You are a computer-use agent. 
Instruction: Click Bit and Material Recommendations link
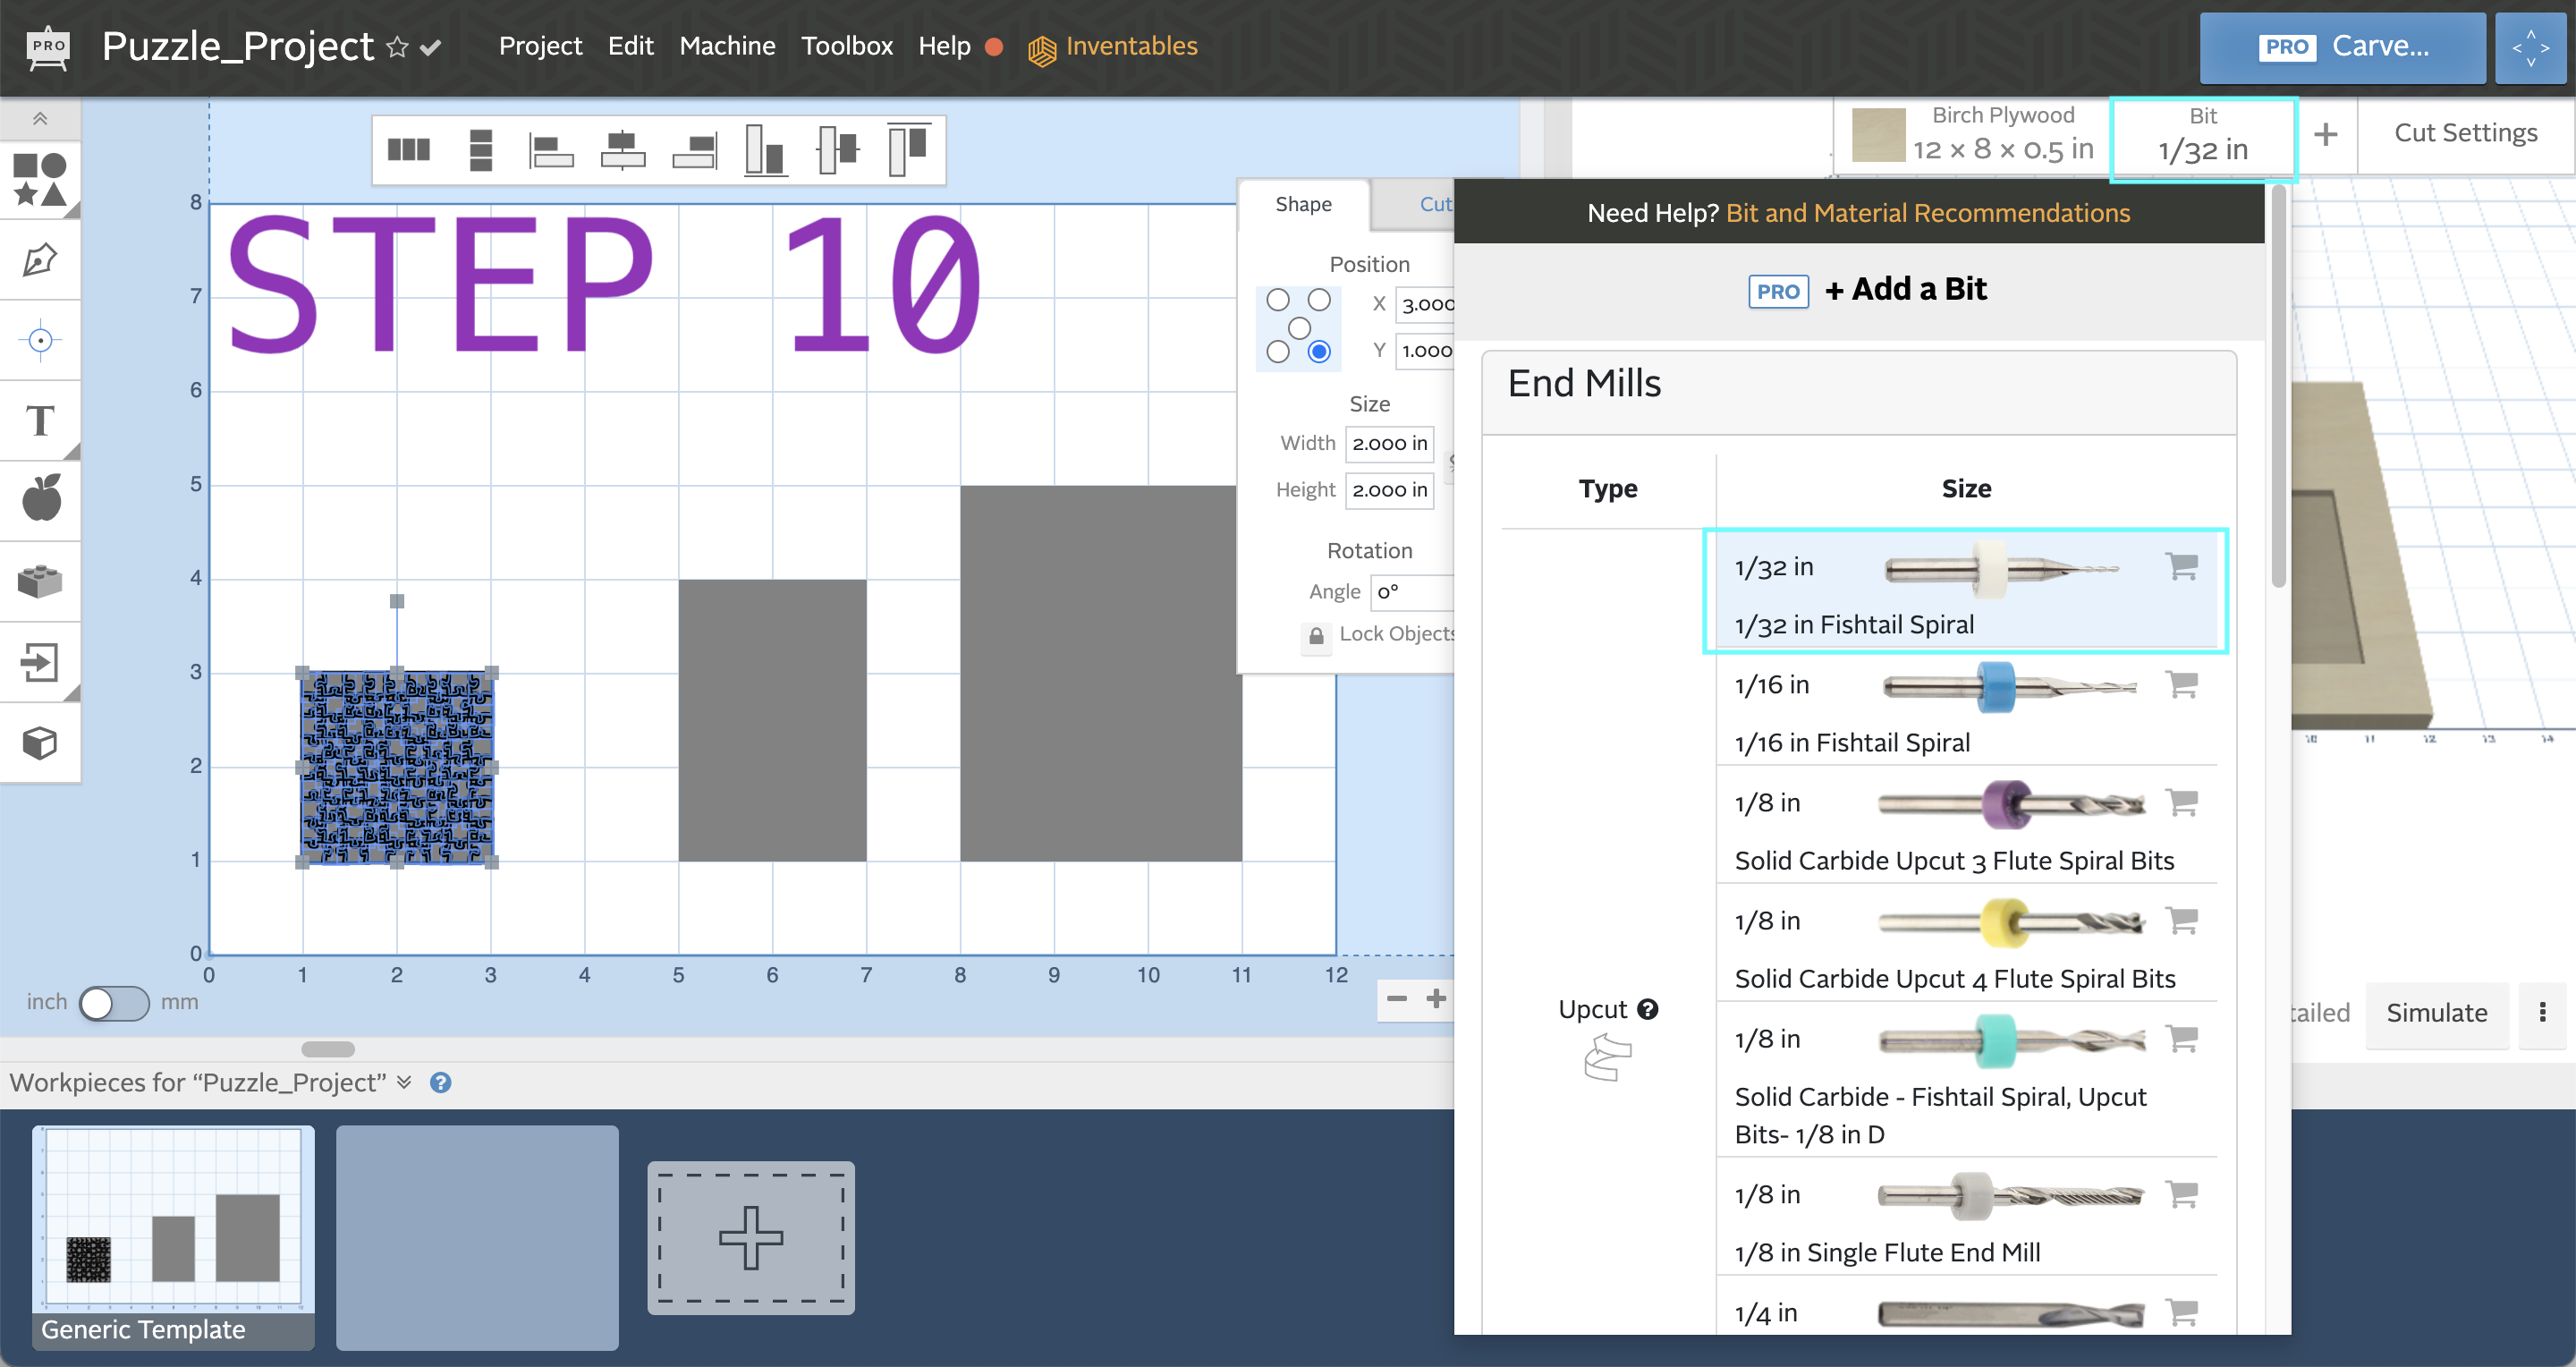point(1927,211)
